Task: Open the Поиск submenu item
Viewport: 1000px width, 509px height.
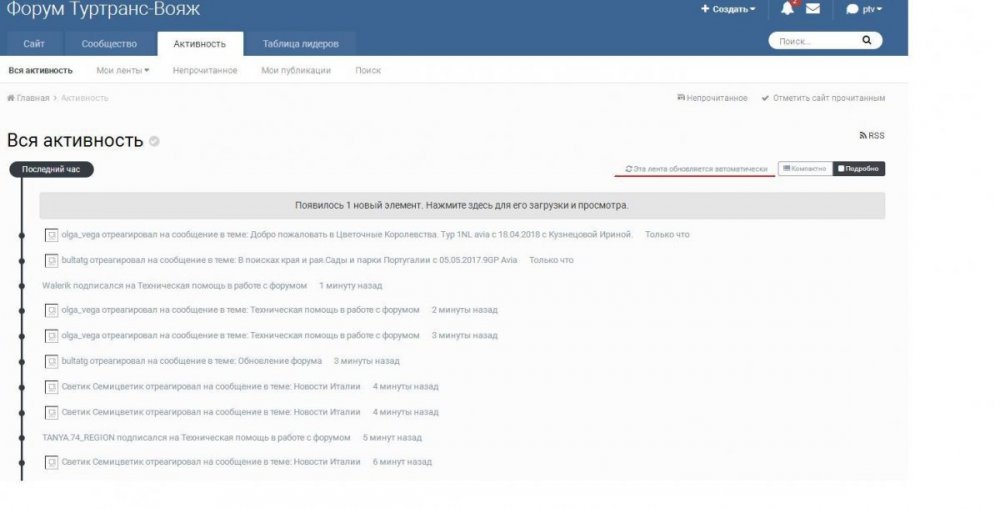Action: [368, 70]
